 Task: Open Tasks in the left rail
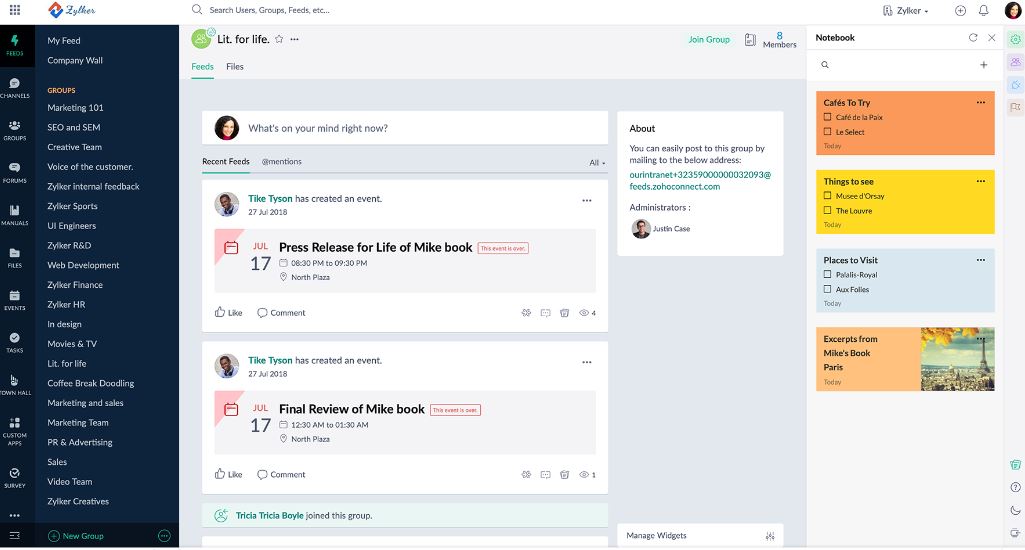click(x=14, y=343)
